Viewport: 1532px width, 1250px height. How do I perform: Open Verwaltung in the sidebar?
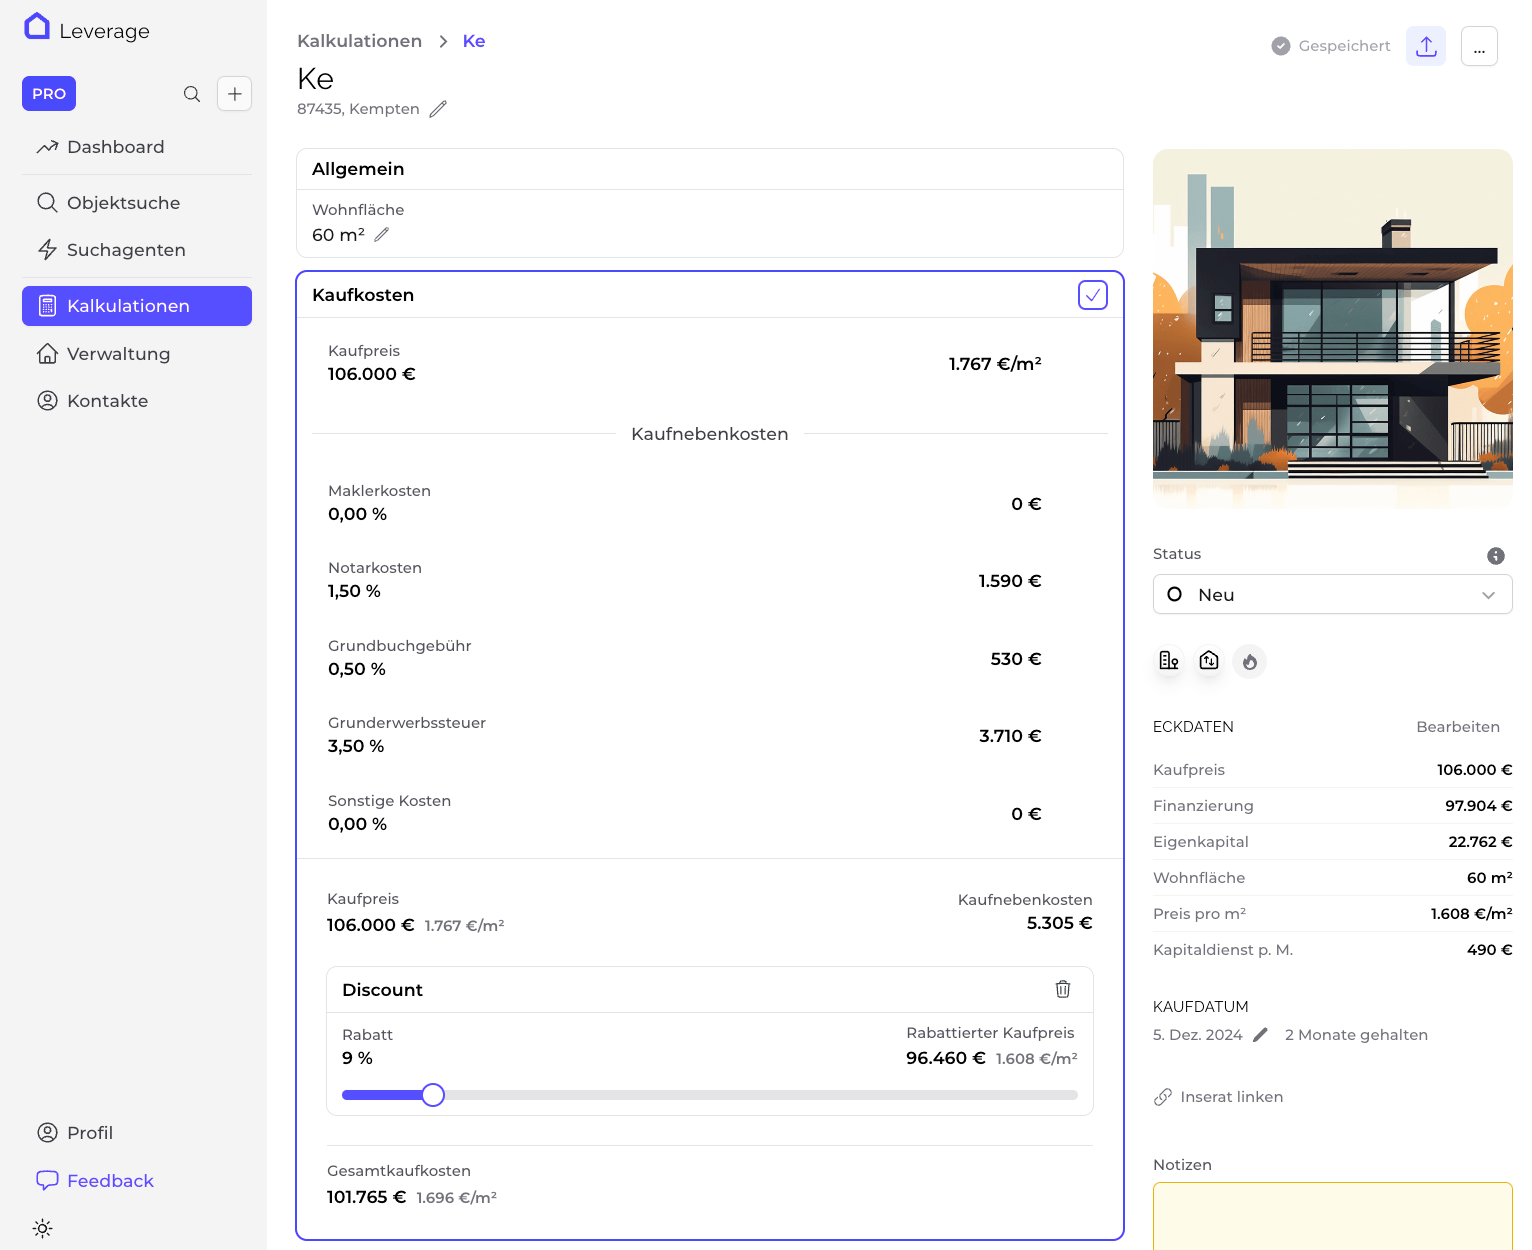118,354
